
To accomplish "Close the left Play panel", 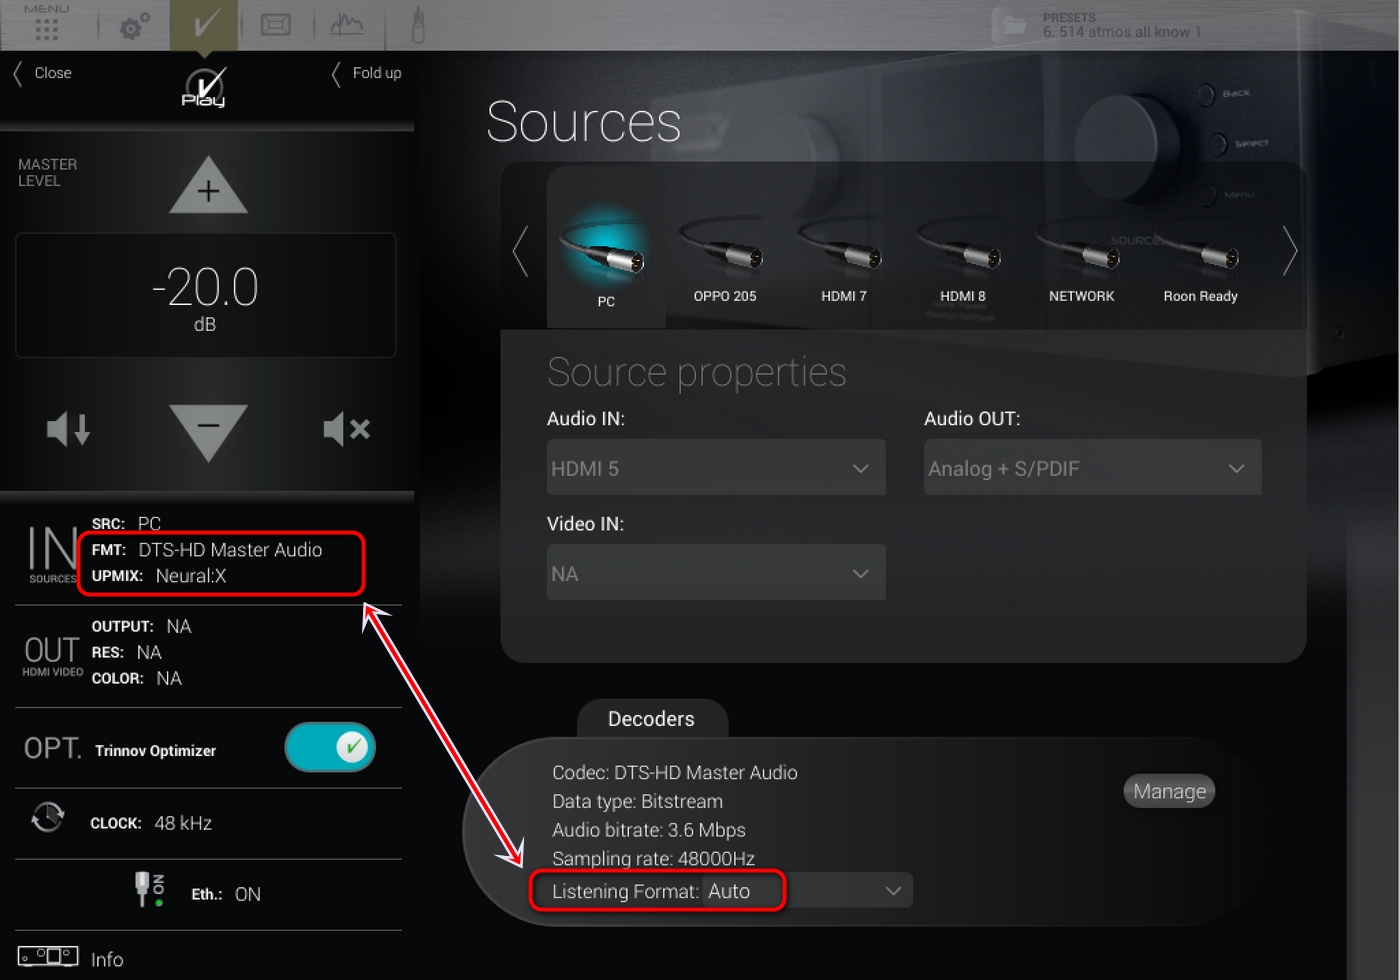I will (42, 73).
